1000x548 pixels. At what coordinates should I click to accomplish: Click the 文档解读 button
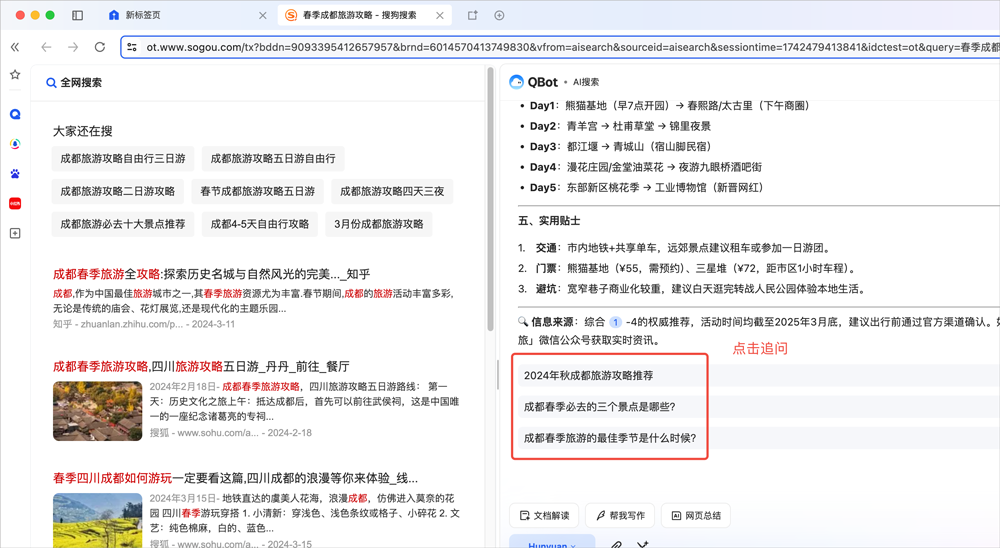[x=544, y=515]
